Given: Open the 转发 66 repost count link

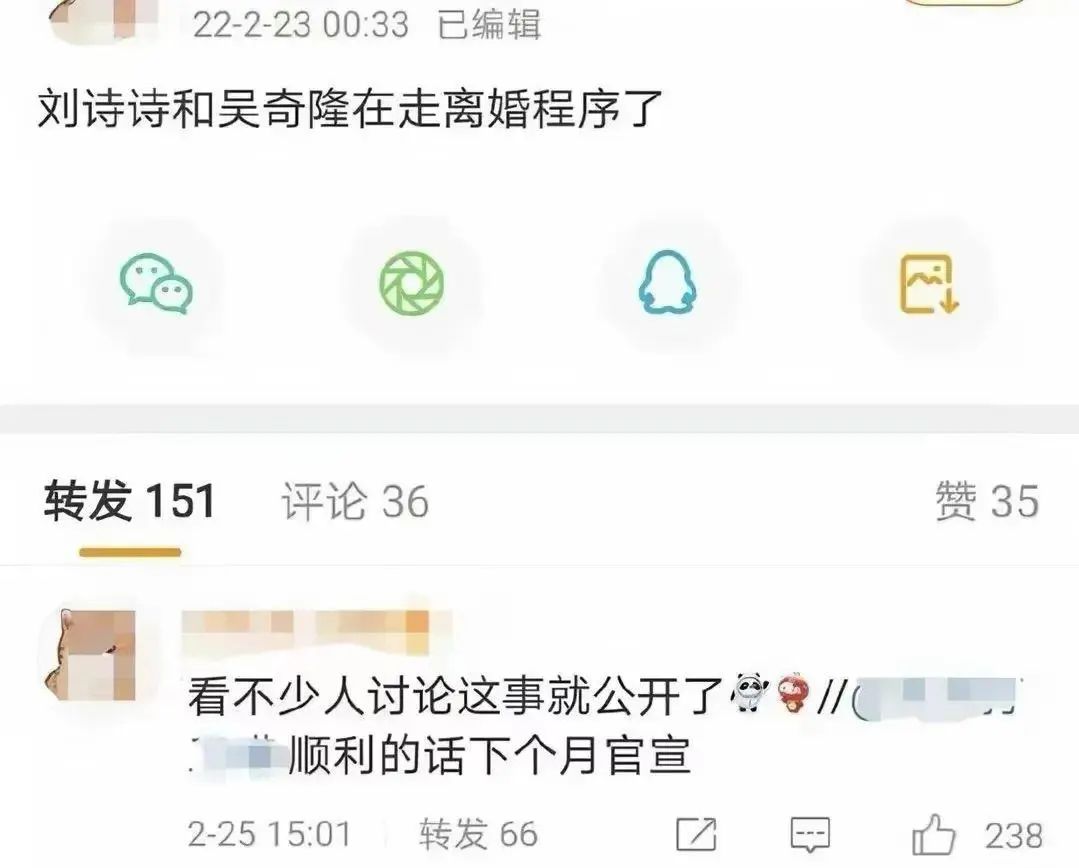Looking at the screenshot, I should point(478,834).
